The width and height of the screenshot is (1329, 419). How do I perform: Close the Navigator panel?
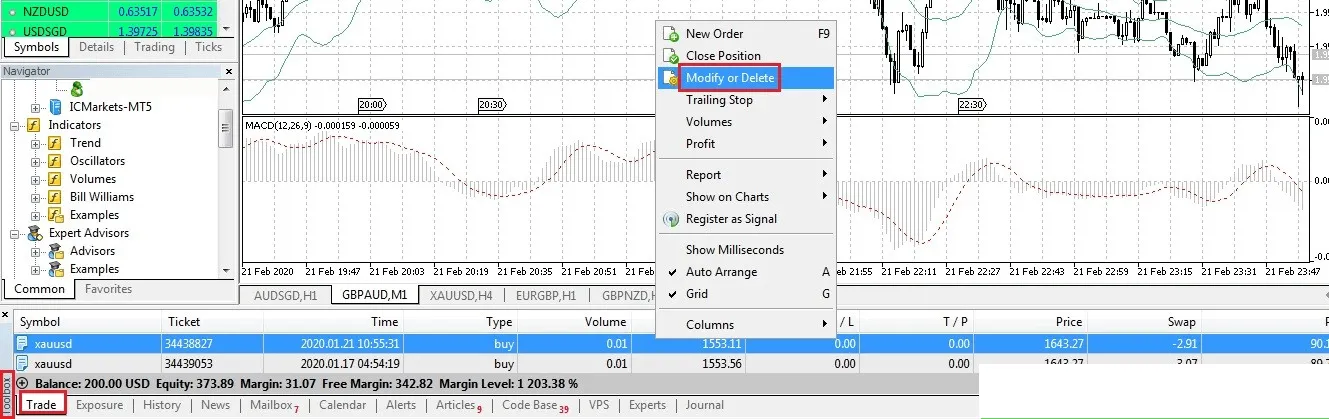[x=228, y=72]
